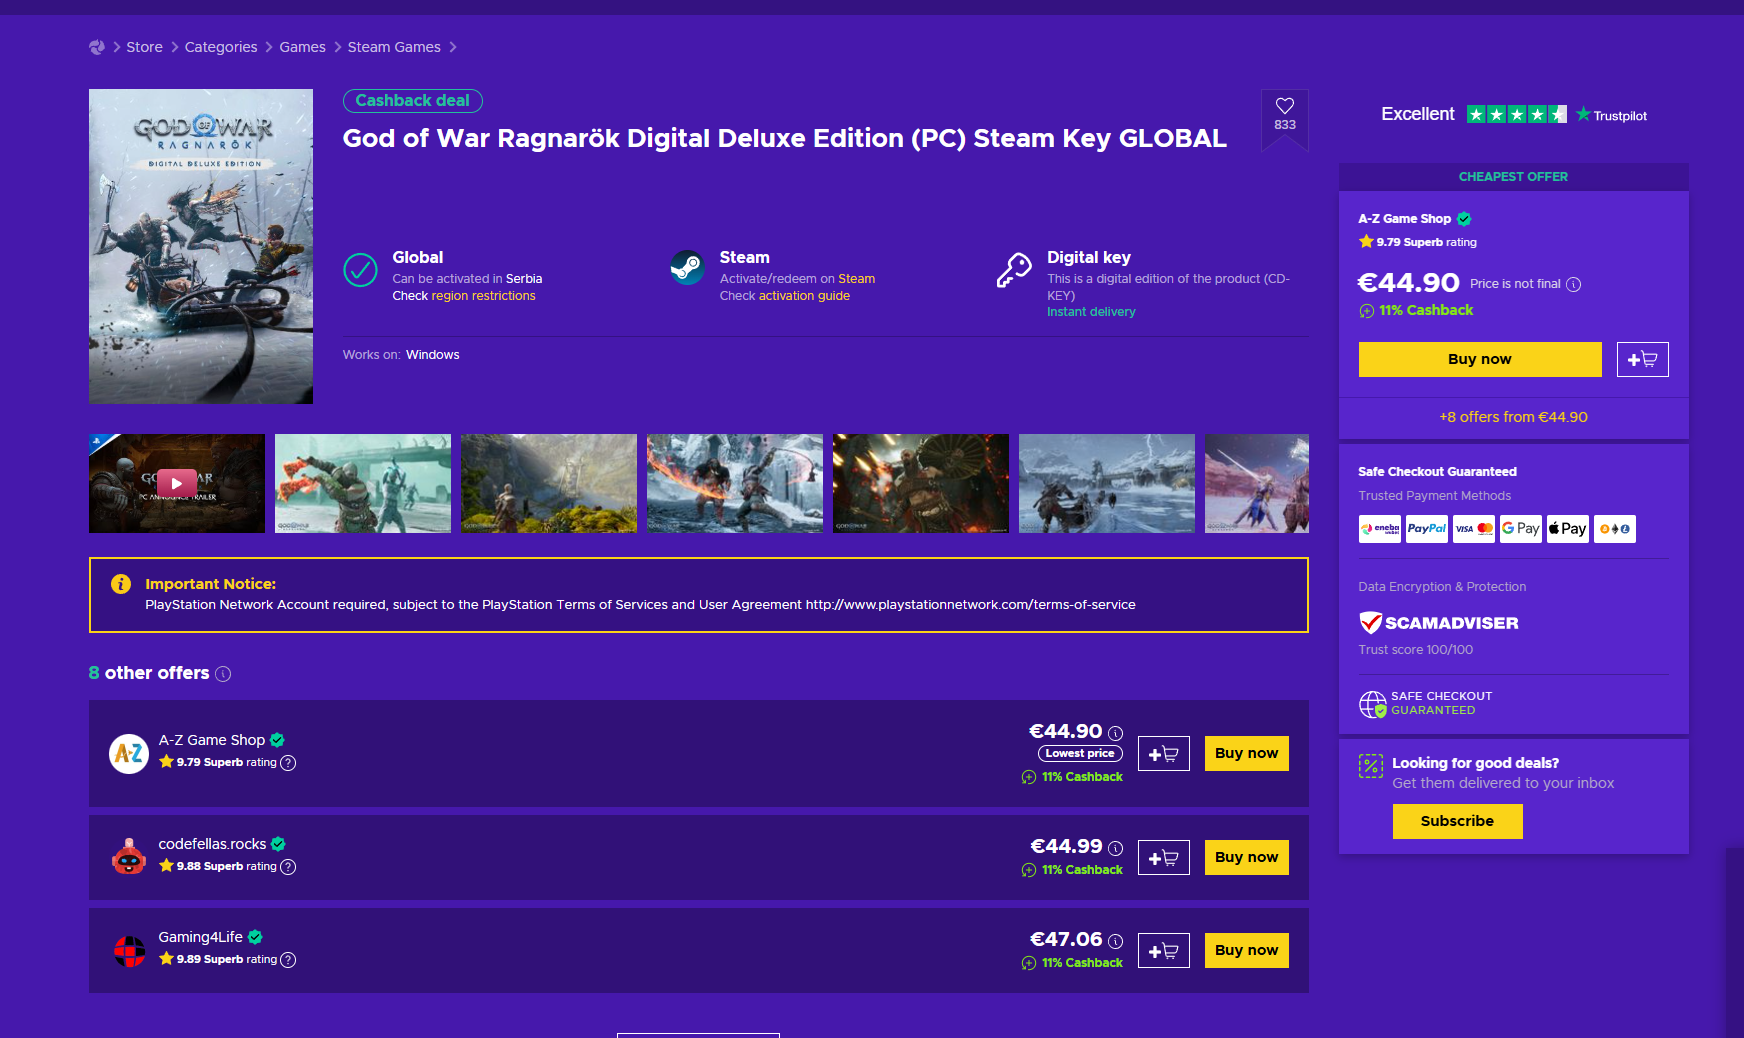The width and height of the screenshot is (1744, 1038).
Task: Click the Safe Checkout Guaranteed globe badge
Action: point(1425,704)
